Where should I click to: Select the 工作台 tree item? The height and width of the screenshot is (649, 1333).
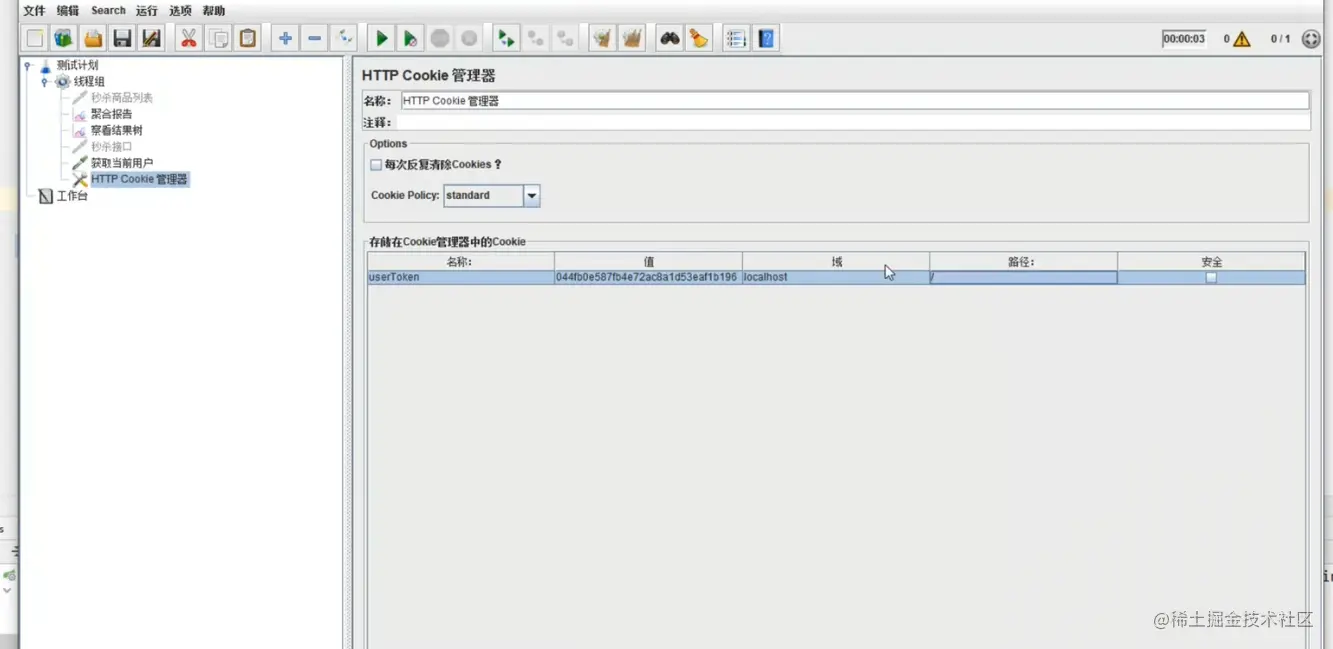(x=72, y=196)
